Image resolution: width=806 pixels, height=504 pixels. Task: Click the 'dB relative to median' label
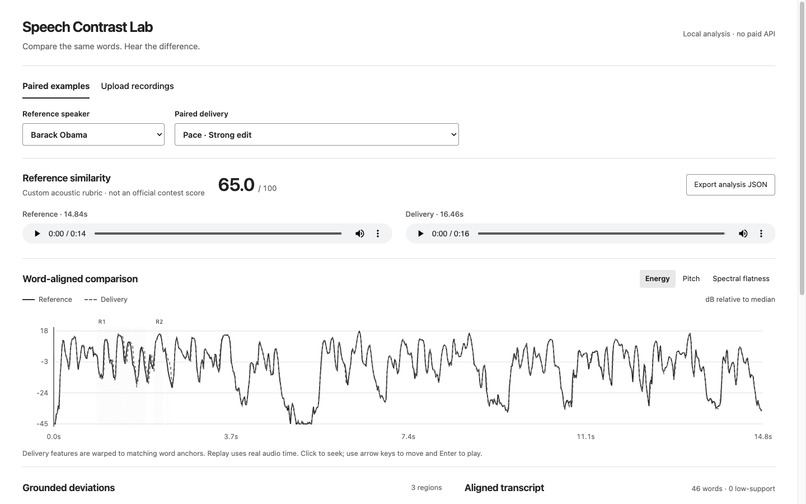pos(740,299)
